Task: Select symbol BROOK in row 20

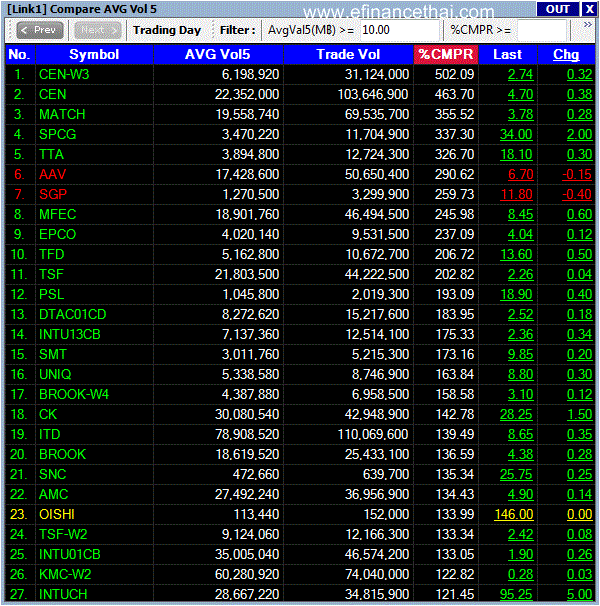Action: pos(63,454)
